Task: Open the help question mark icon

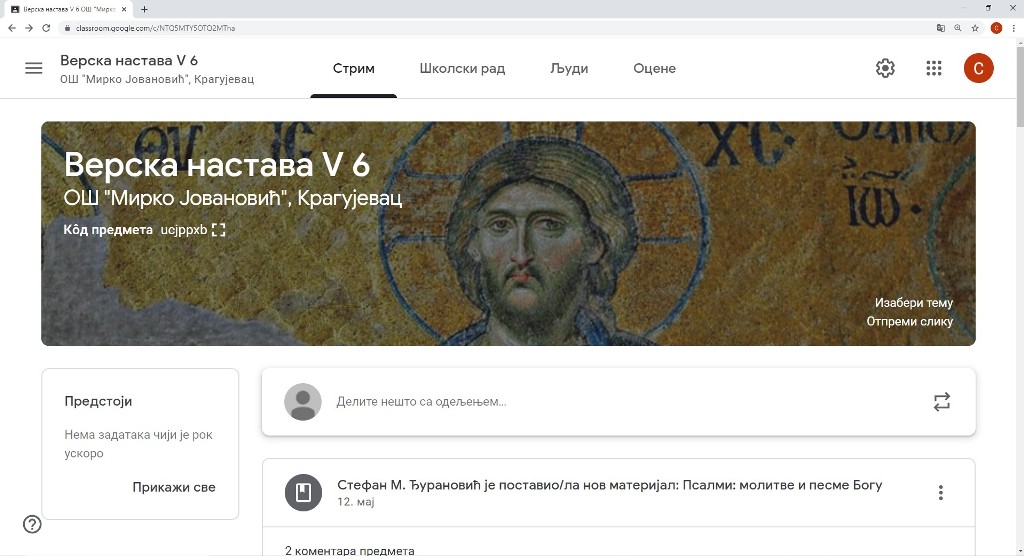Action: [32, 524]
